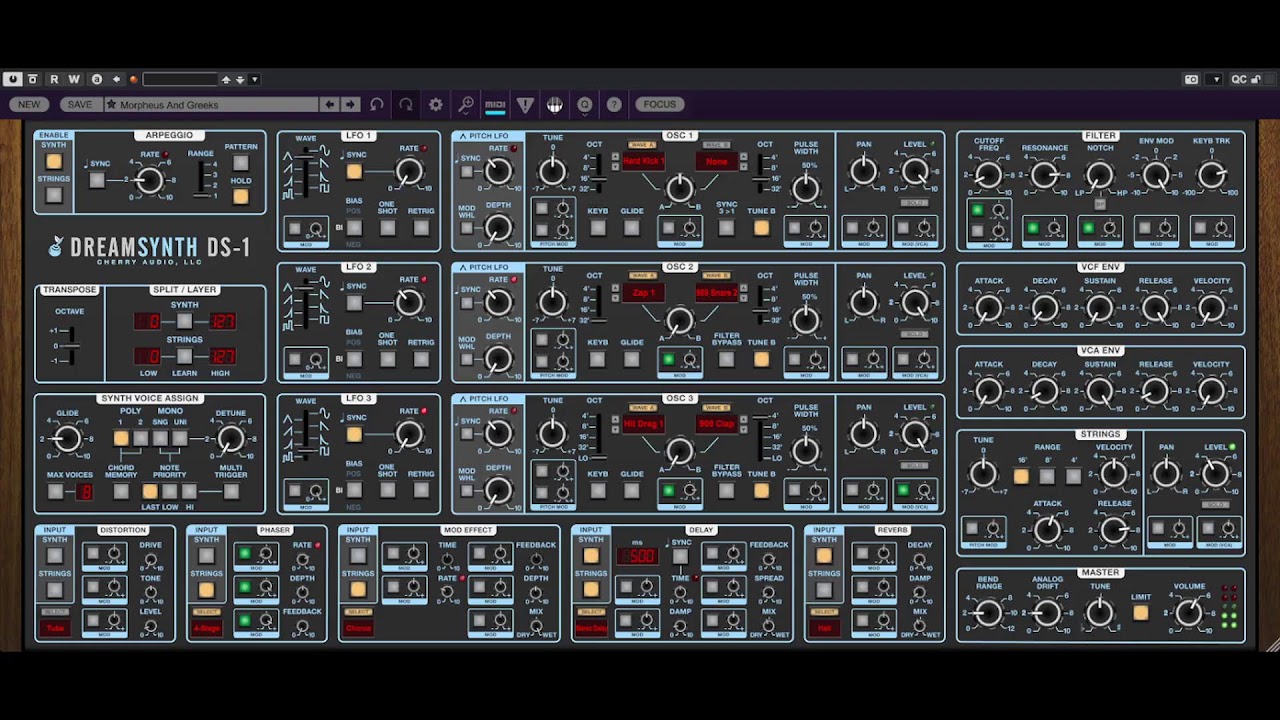Toggle the MULTI TRIGGER button
The image size is (1280, 720).
(231, 491)
